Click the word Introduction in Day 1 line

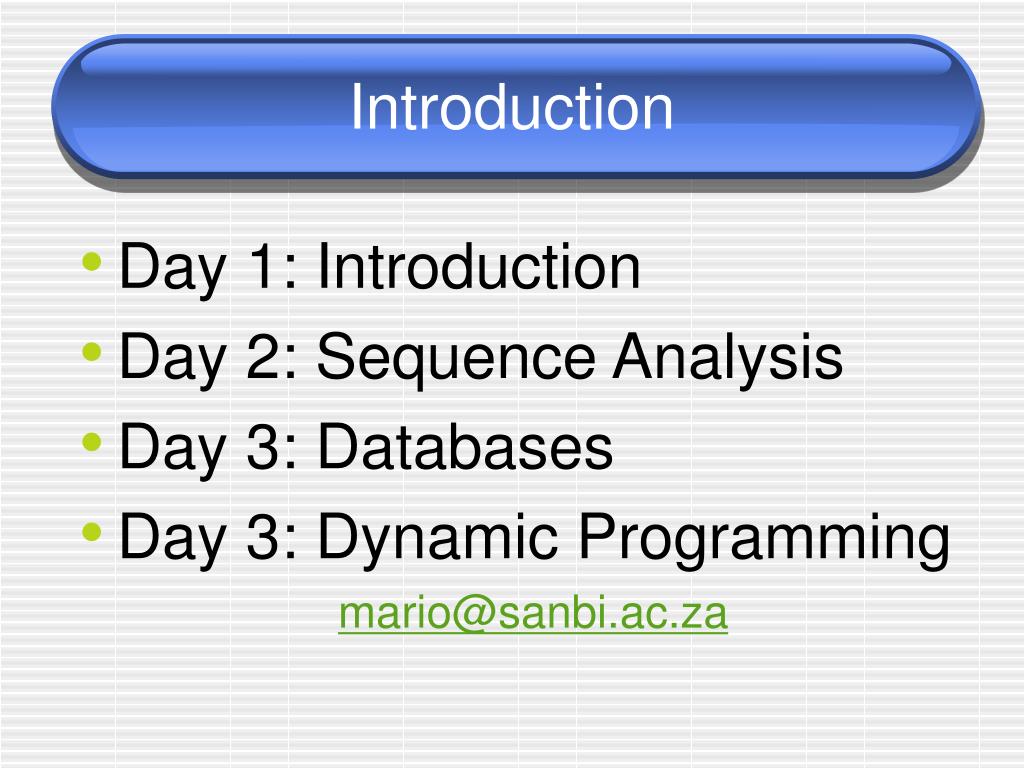[479, 266]
